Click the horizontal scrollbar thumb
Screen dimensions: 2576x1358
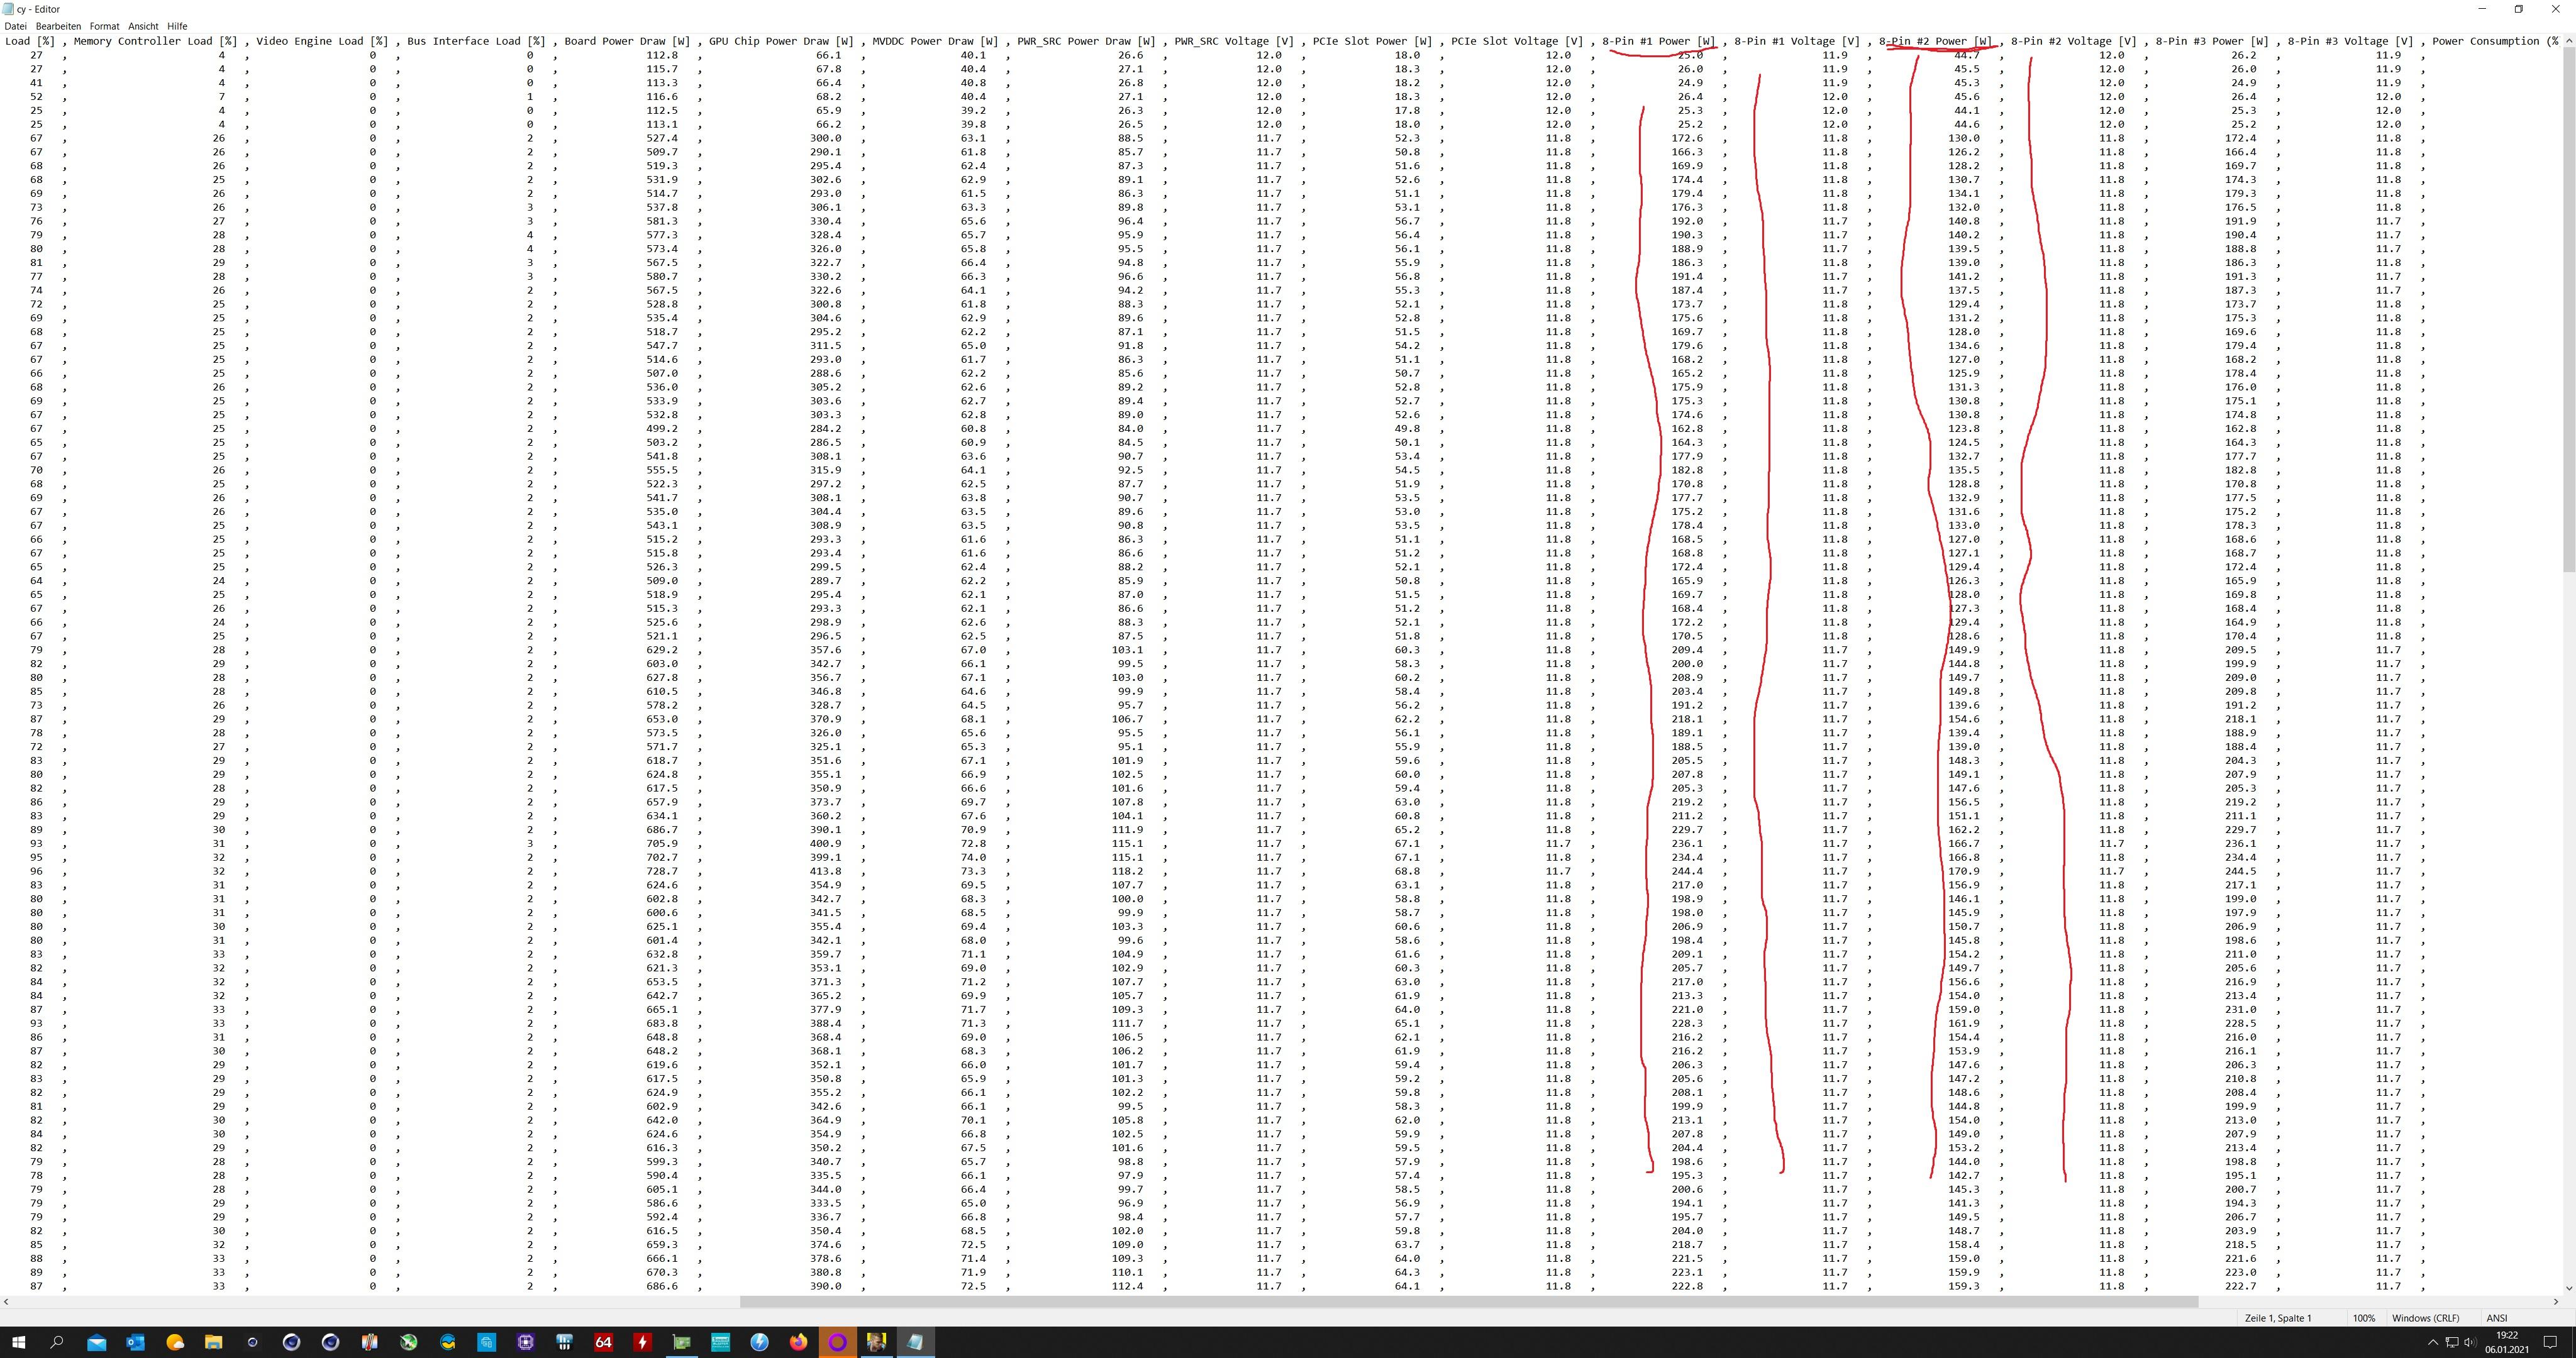1468,1302
